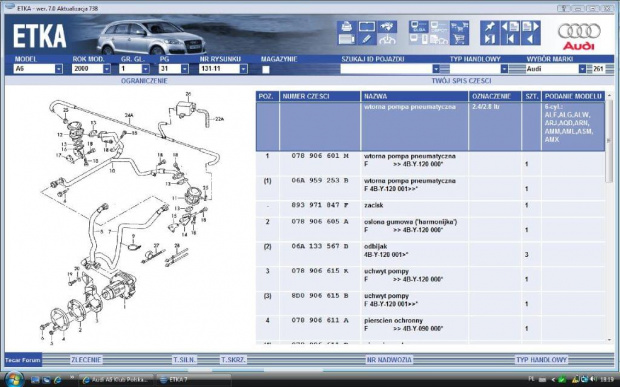Open the MODEL dropdown showing A6
The image size is (620, 387).
tap(38, 69)
